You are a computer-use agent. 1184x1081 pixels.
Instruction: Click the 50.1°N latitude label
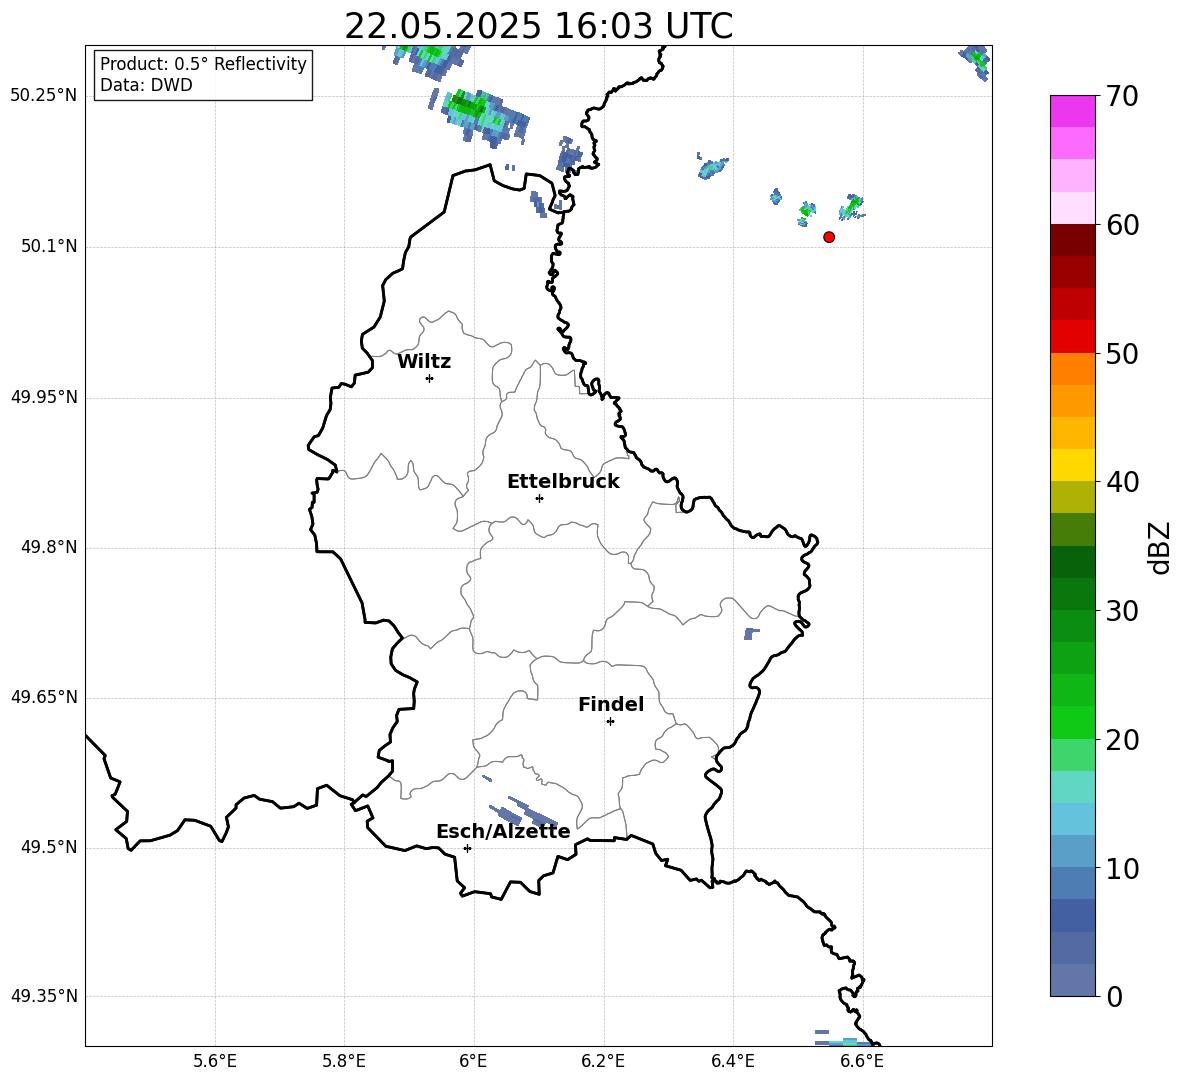[x=49, y=246]
